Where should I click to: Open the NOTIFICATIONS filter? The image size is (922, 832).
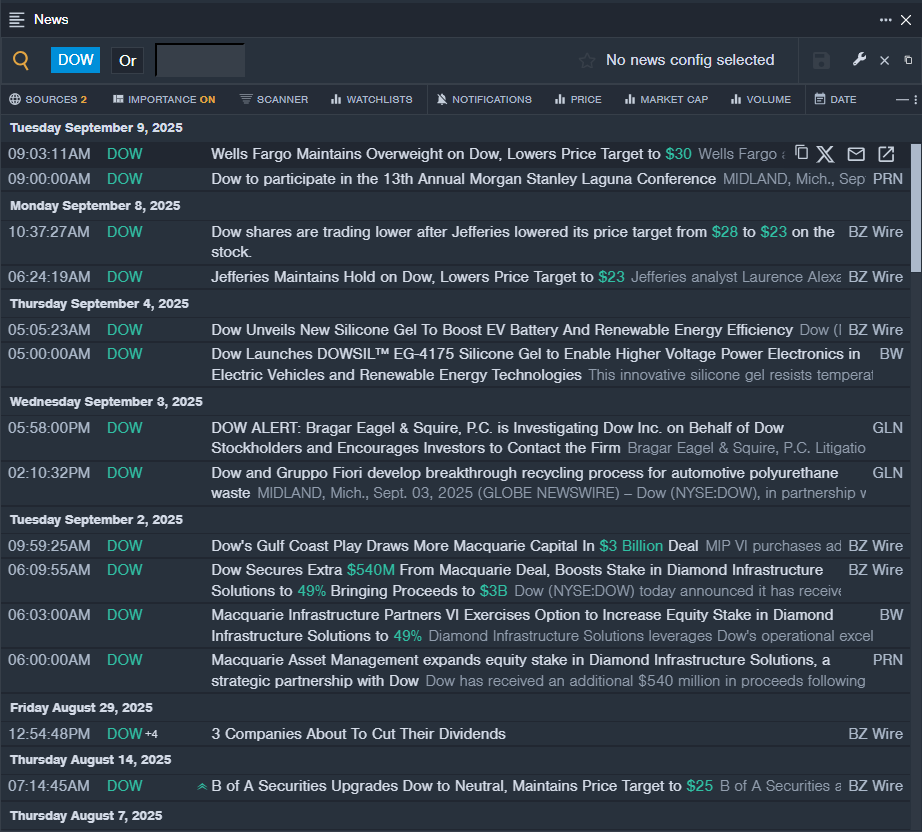tap(484, 99)
